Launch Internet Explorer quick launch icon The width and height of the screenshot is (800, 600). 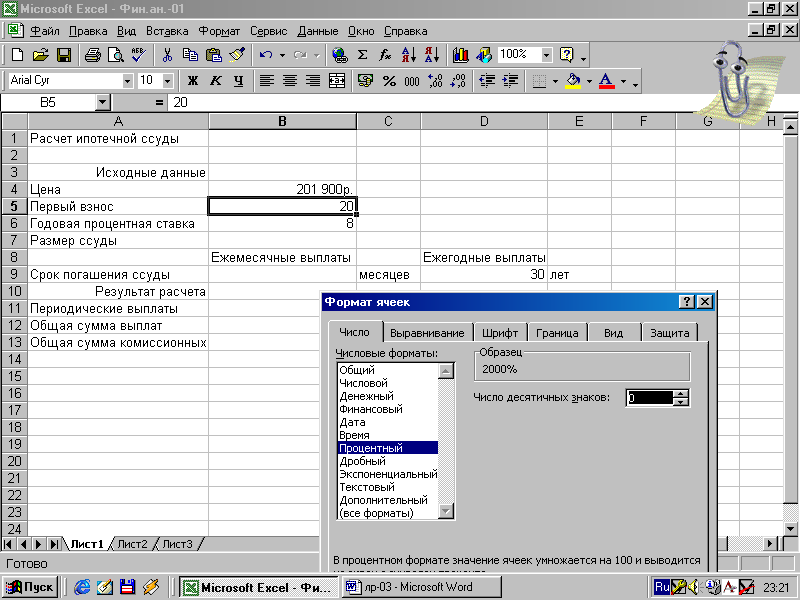coord(82,587)
